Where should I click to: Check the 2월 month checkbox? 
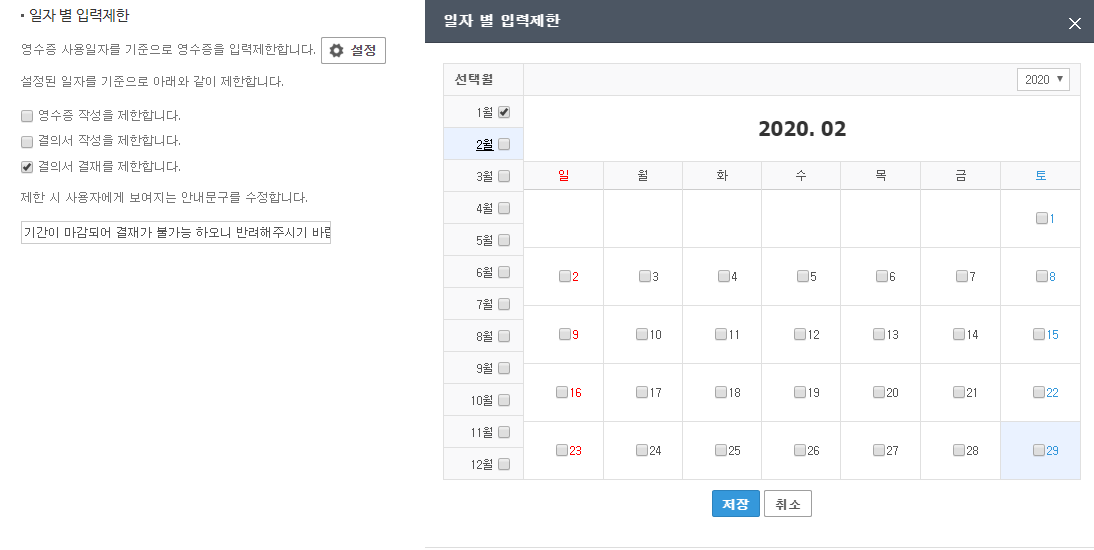point(504,144)
